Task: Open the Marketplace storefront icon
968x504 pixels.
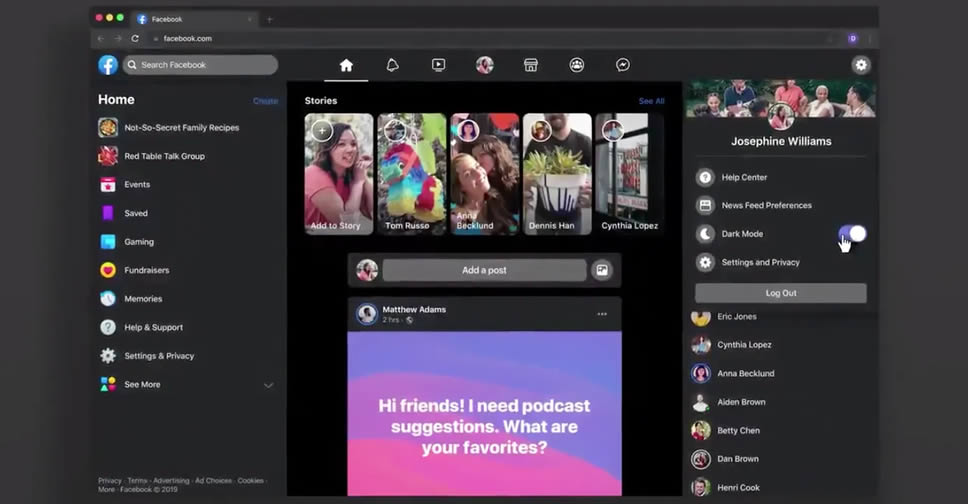Action: coord(531,65)
